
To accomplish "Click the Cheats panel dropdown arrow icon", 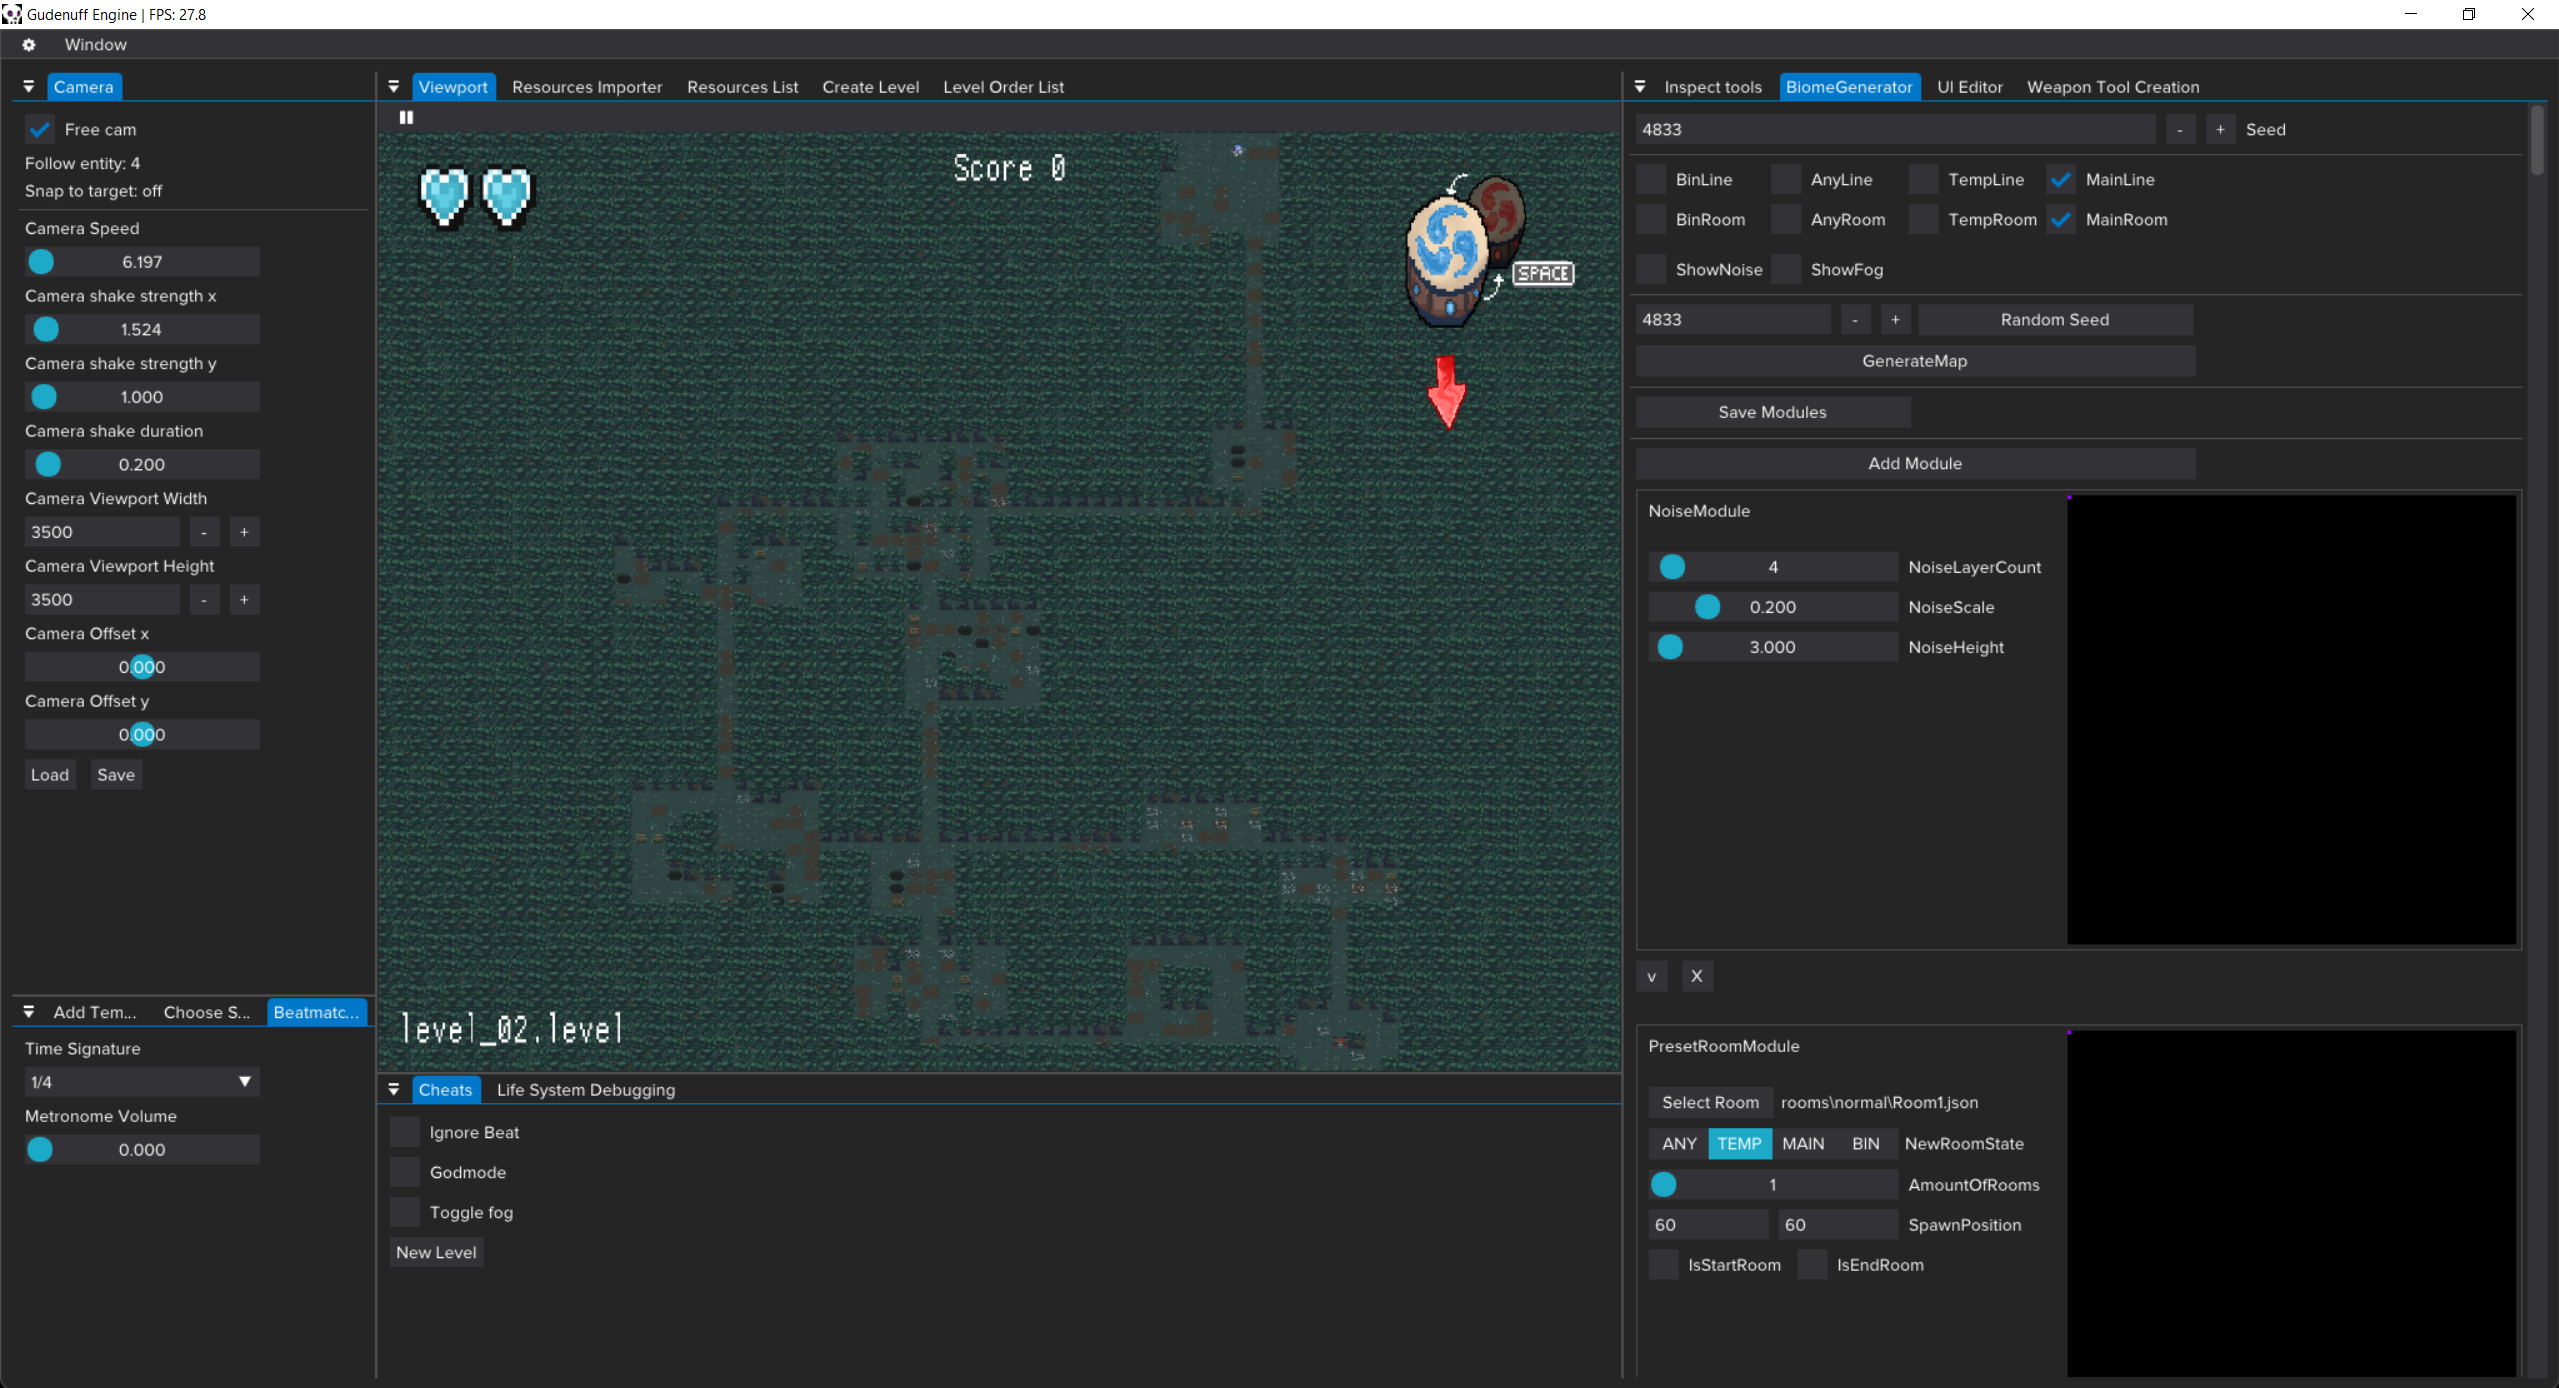I will (394, 1090).
